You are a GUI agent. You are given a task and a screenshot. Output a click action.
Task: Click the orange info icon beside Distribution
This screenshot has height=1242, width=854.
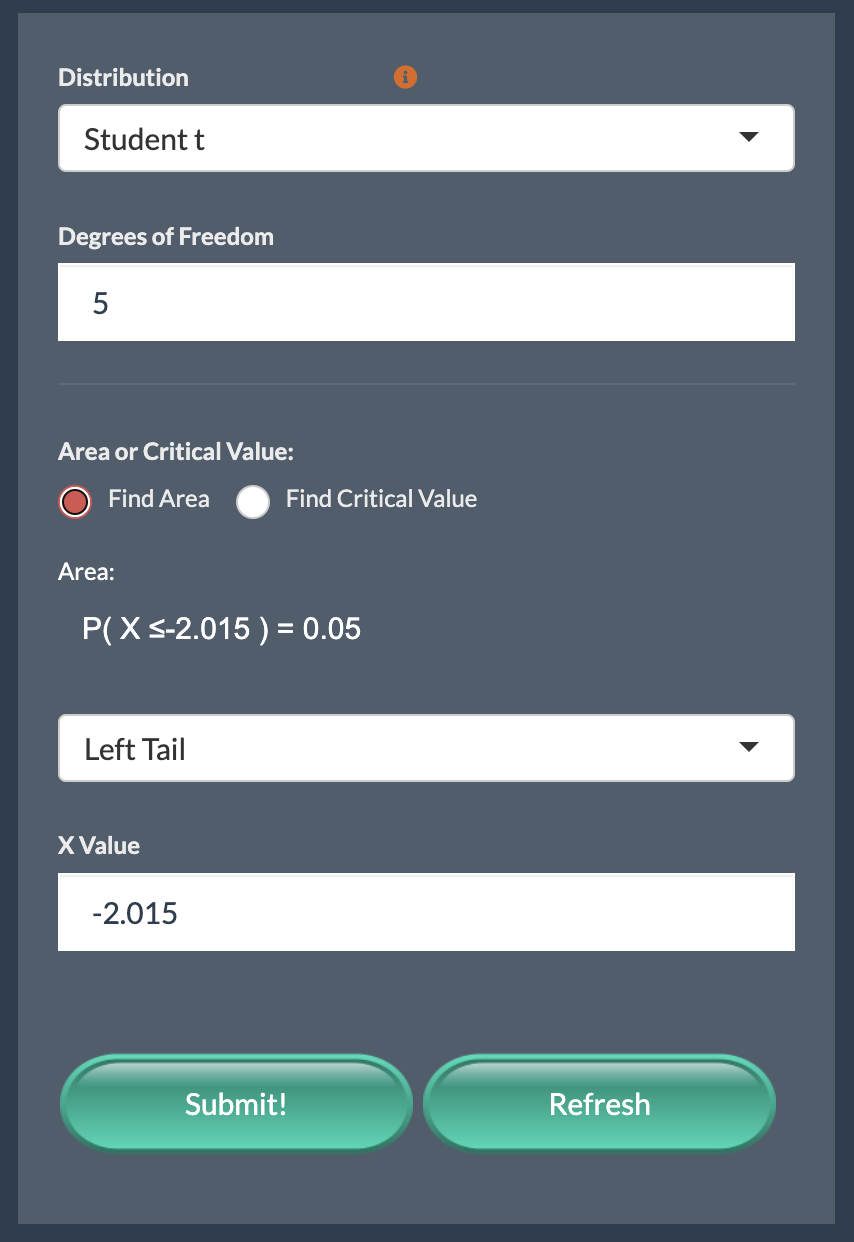click(405, 77)
